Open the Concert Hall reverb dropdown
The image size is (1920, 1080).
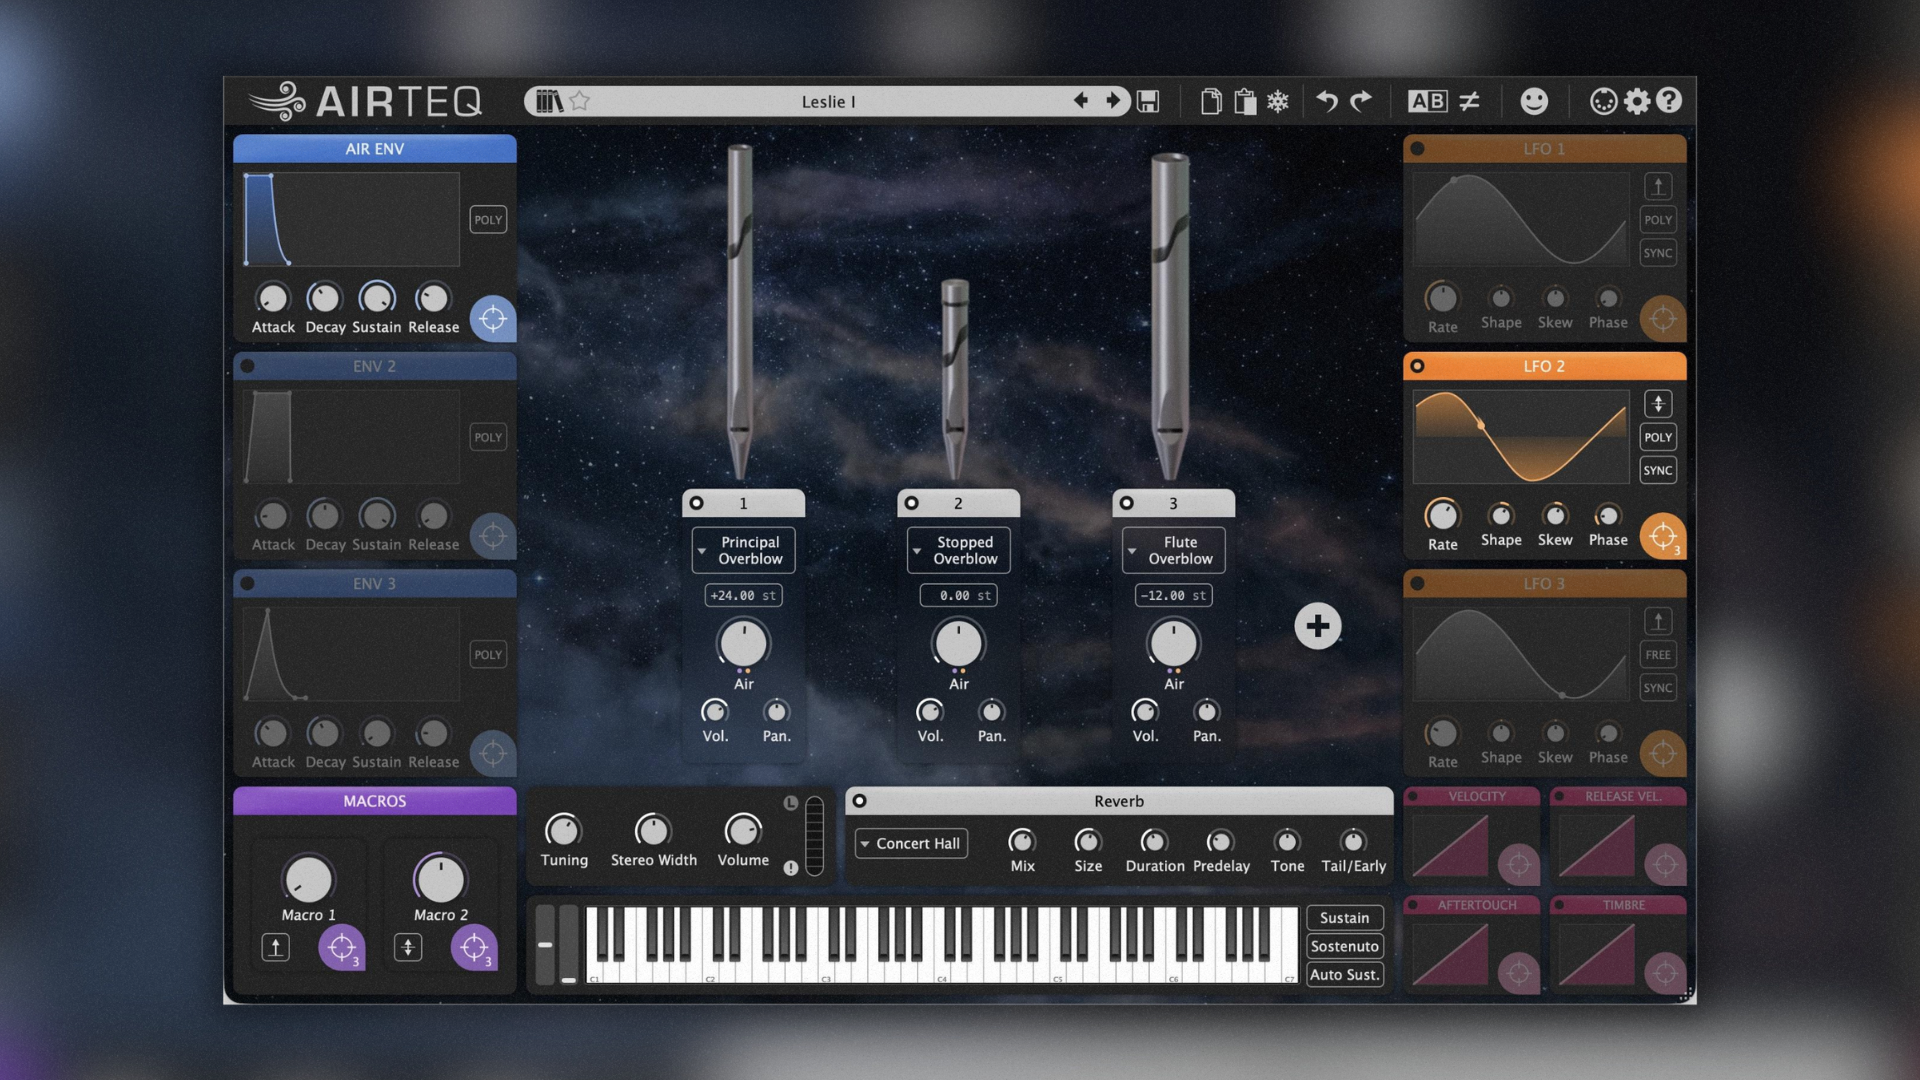(911, 844)
